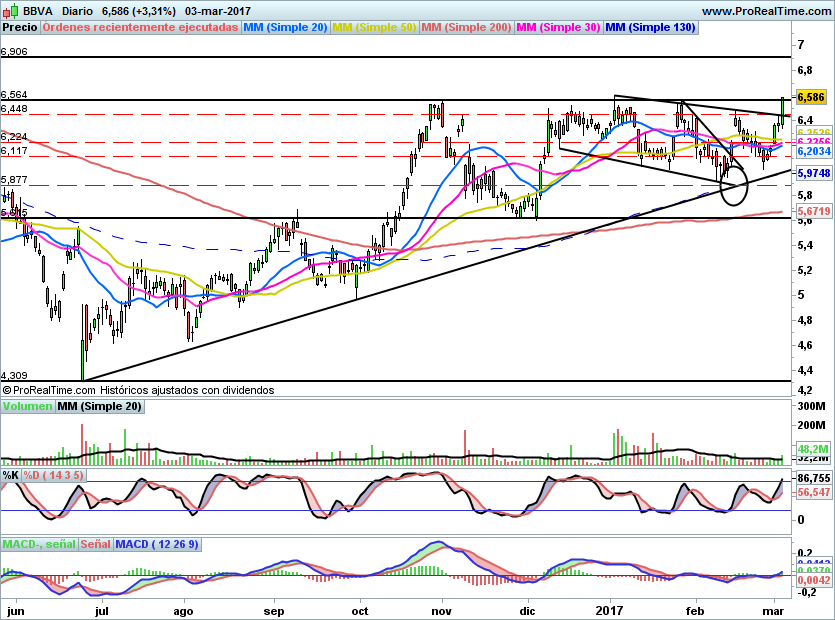
Task: Click the 4,309 support level label
Action: coord(14,376)
